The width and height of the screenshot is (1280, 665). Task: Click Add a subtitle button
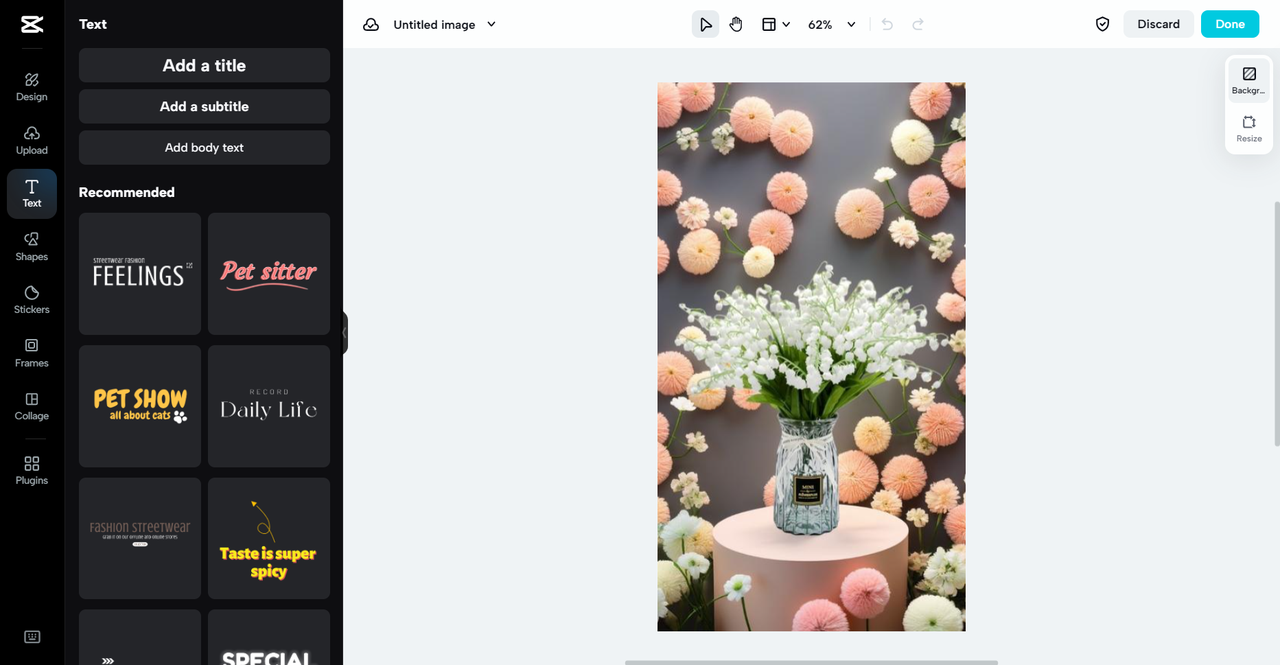coord(204,106)
